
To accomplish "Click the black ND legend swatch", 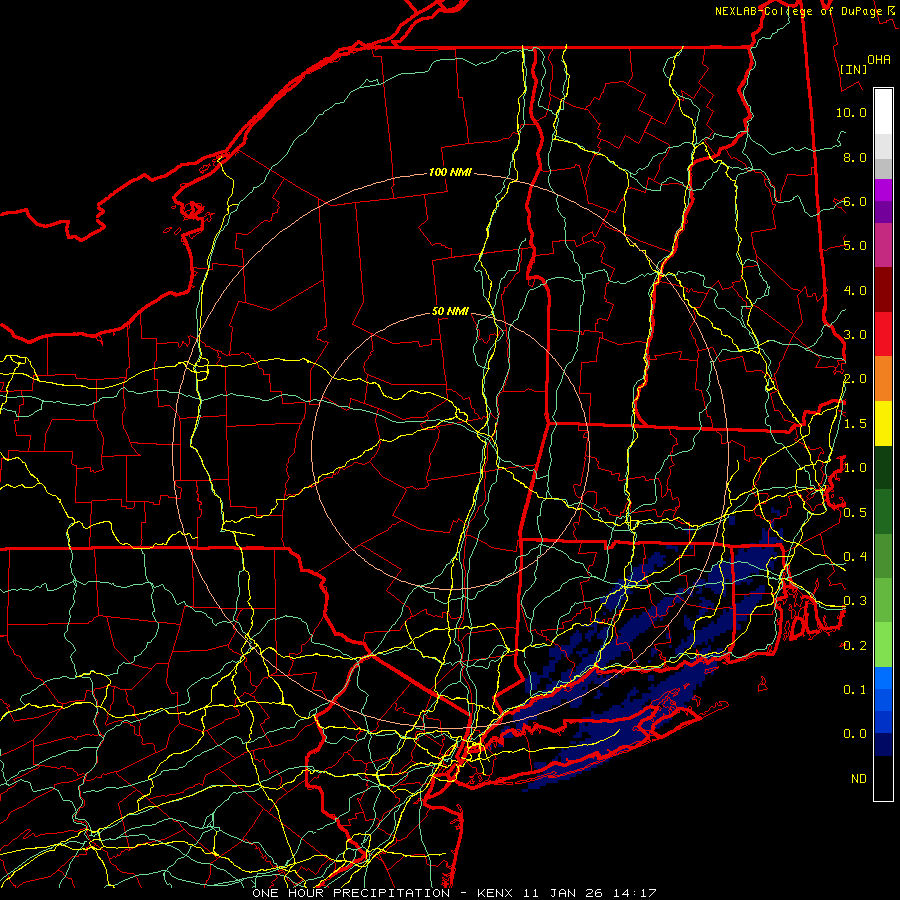I will coord(883,778).
